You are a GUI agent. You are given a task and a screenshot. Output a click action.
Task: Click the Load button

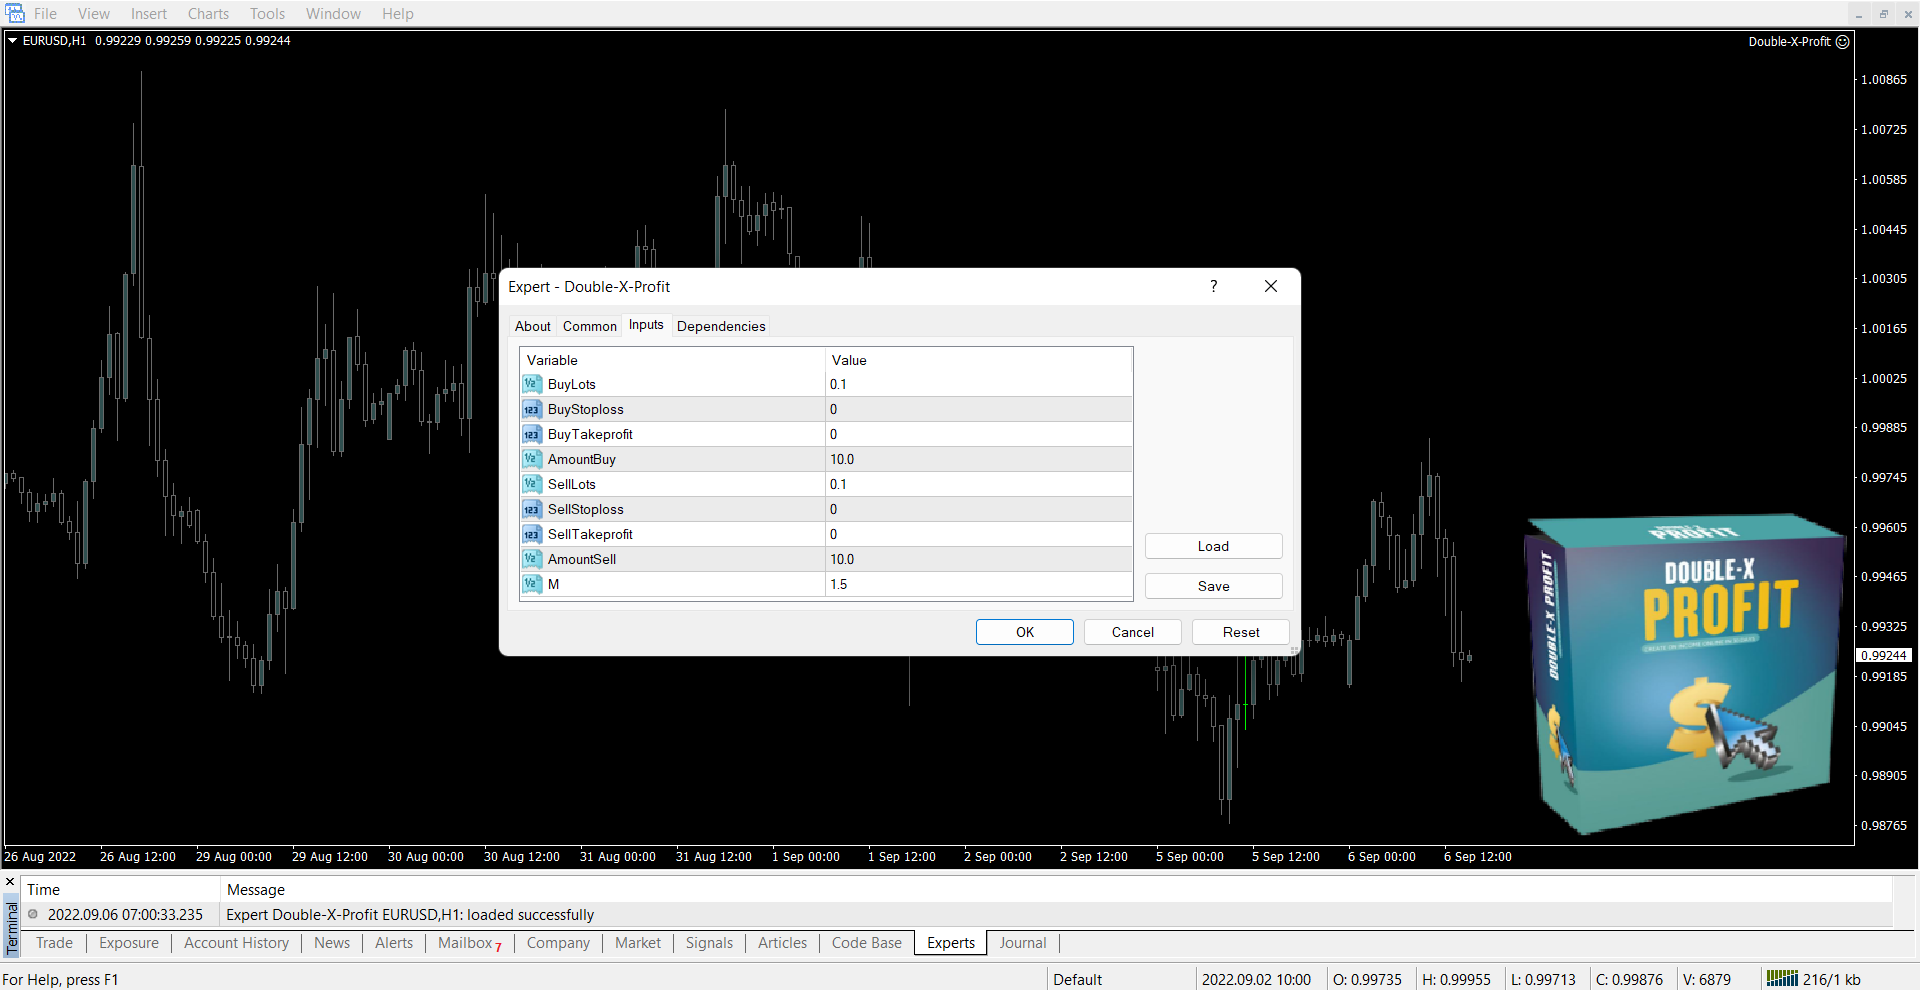1213,546
